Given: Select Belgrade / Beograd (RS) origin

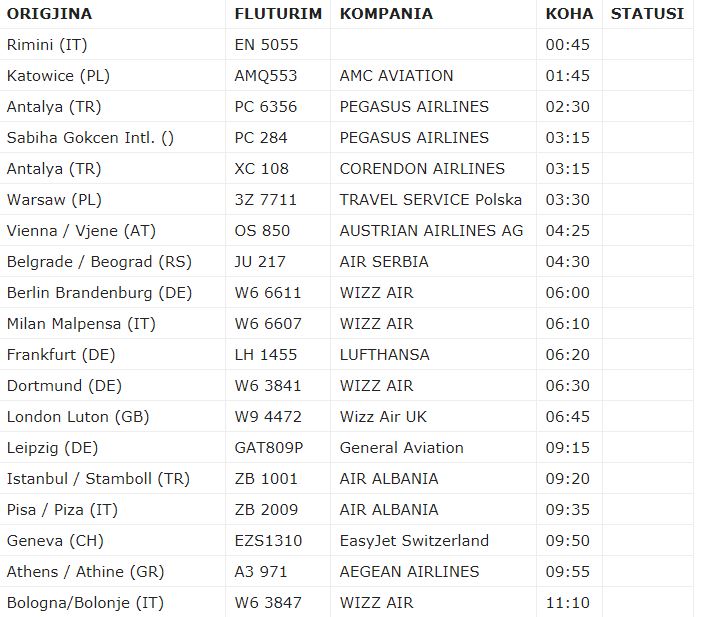Looking at the screenshot, I should (x=99, y=262).
